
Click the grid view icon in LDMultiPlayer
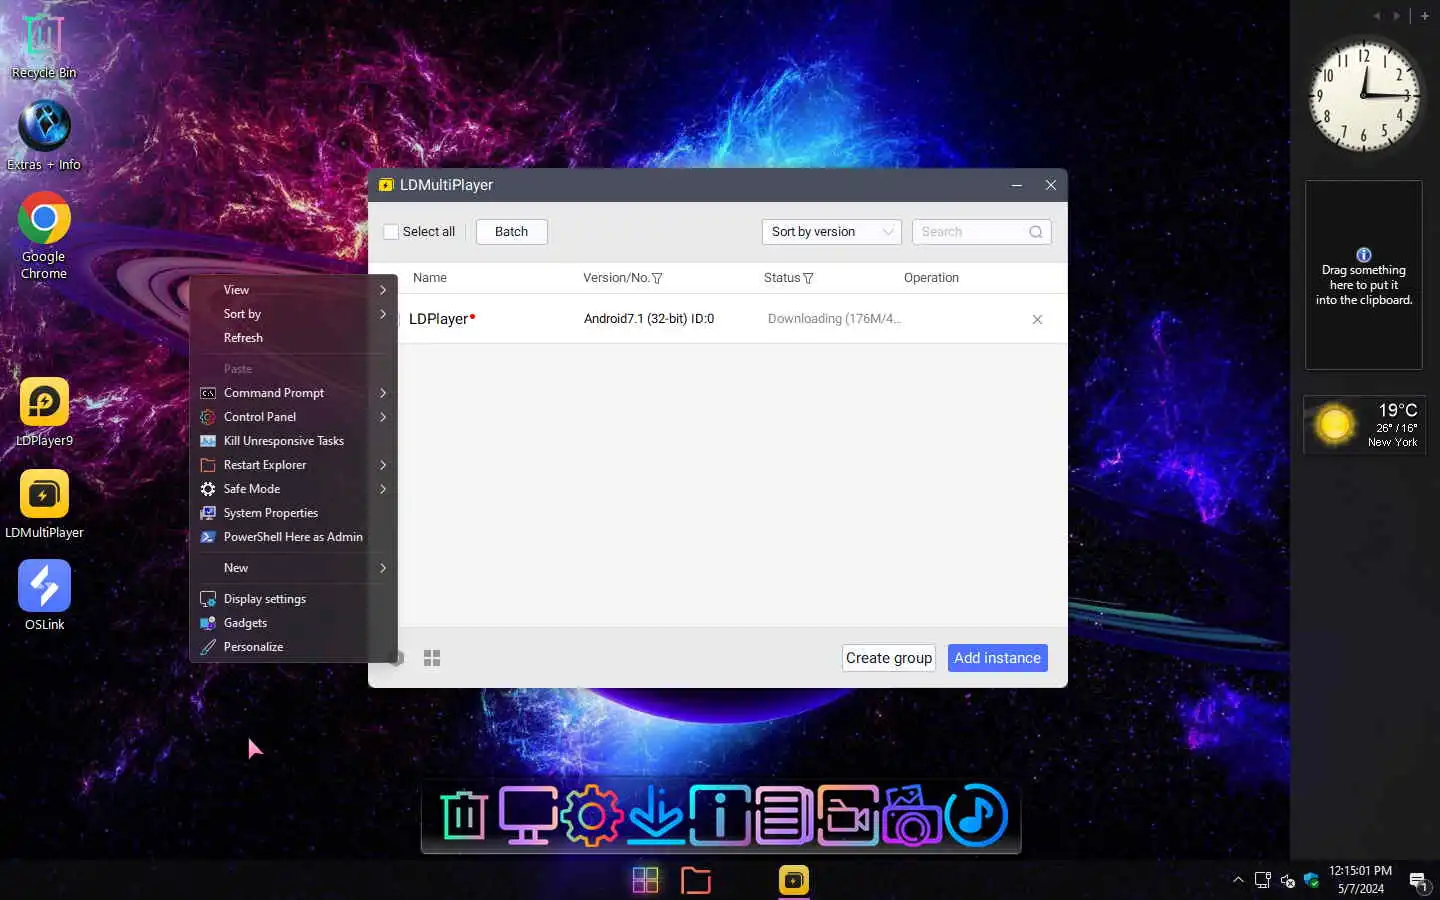pos(432,658)
